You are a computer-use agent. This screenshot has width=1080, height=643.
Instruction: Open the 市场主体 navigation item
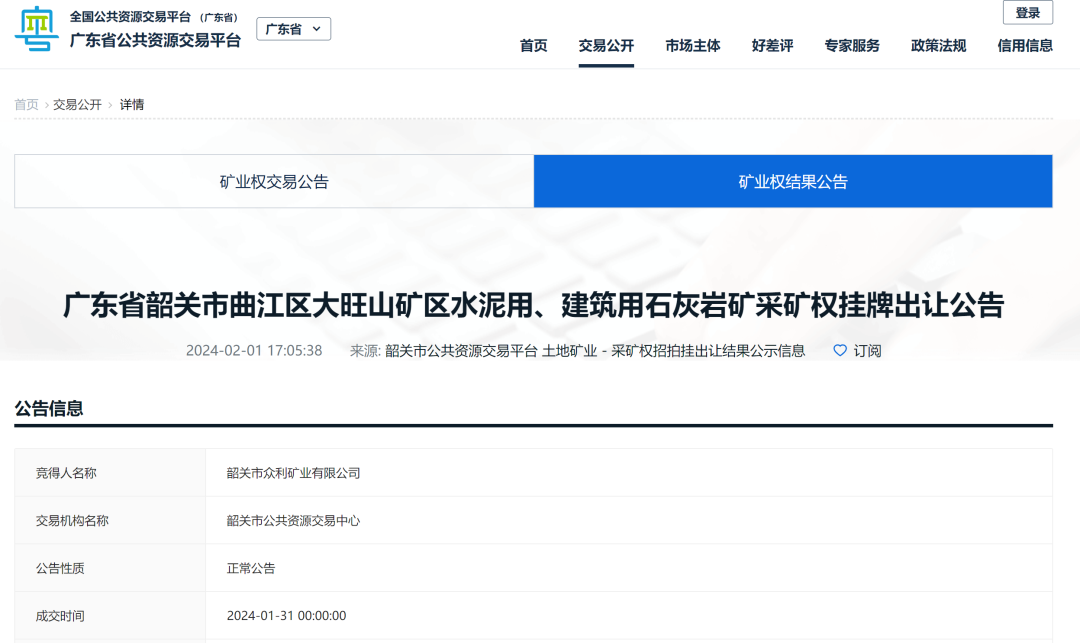click(692, 46)
